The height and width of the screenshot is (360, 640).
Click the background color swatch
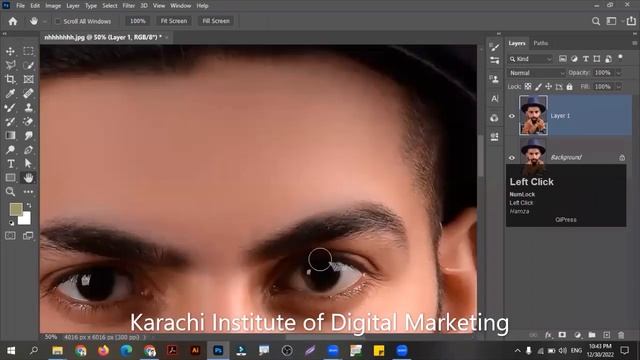(x=25, y=219)
